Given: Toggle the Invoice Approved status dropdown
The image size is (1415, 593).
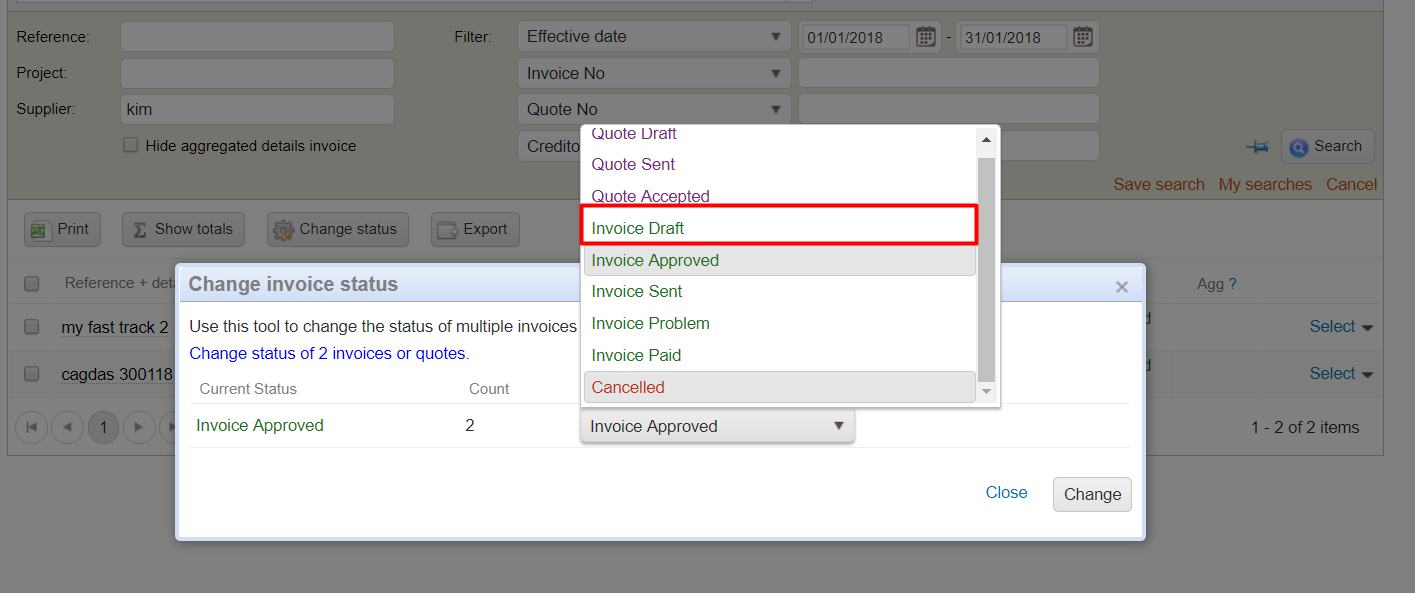Looking at the screenshot, I should pyautogui.click(x=717, y=426).
